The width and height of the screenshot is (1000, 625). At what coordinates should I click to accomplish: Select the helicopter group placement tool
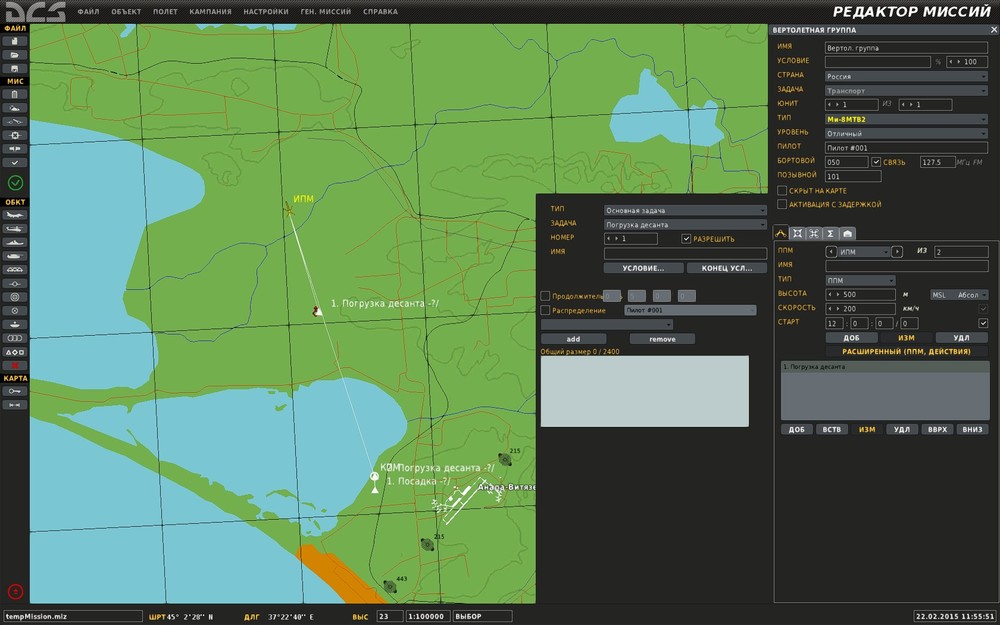[15, 228]
